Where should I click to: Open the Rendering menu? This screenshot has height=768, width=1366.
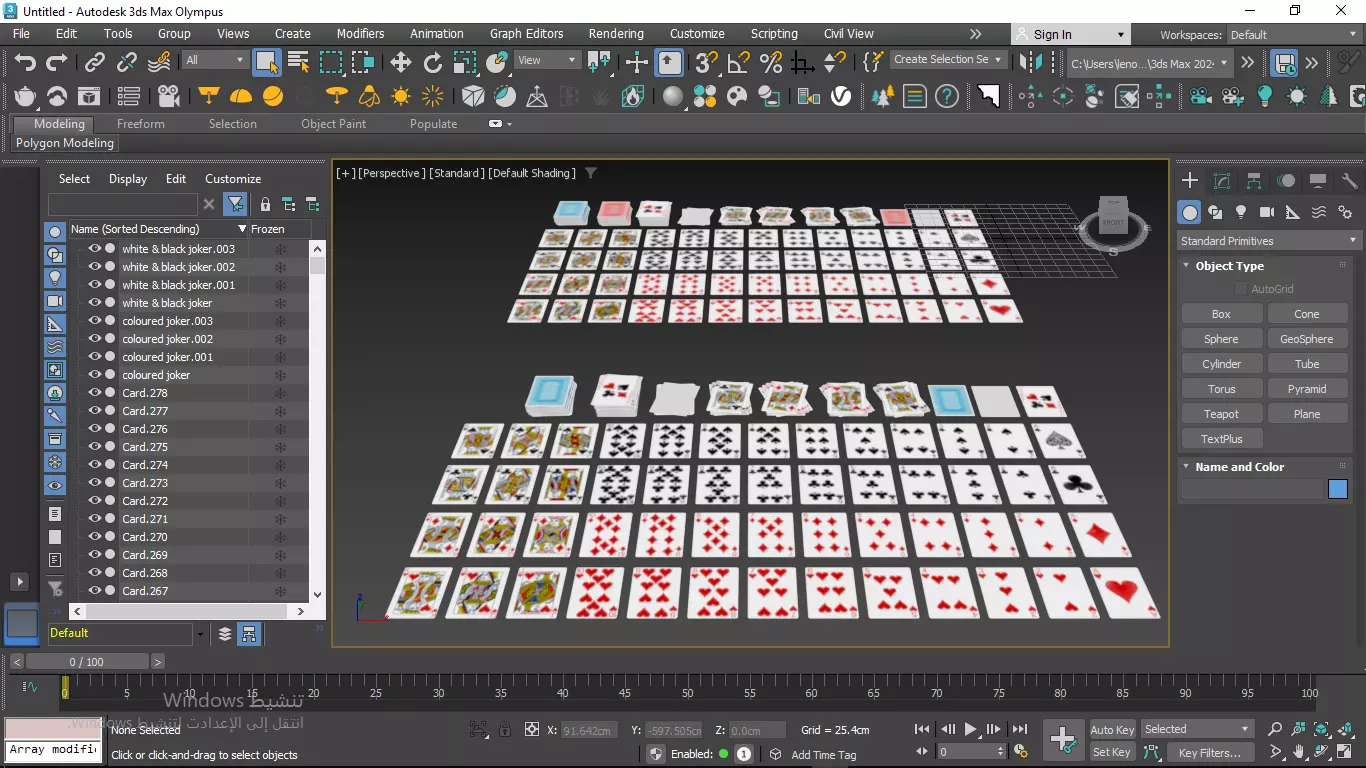pyautogui.click(x=616, y=34)
